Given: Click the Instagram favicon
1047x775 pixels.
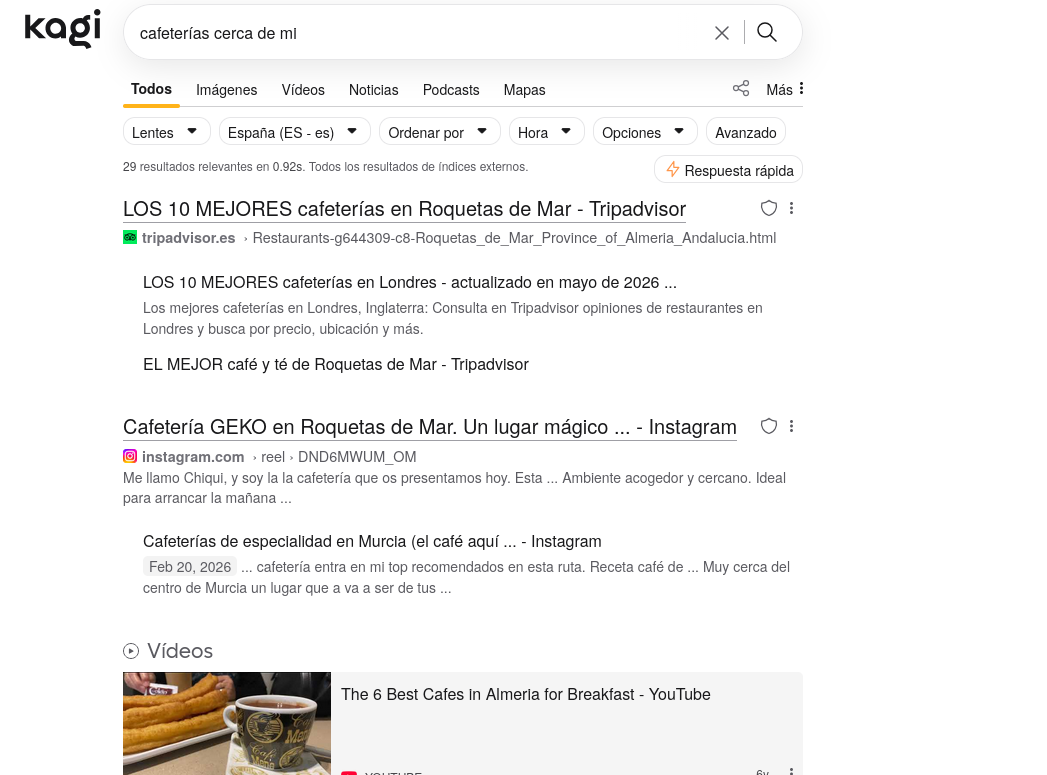Looking at the screenshot, I should click(x=130, y=457).
